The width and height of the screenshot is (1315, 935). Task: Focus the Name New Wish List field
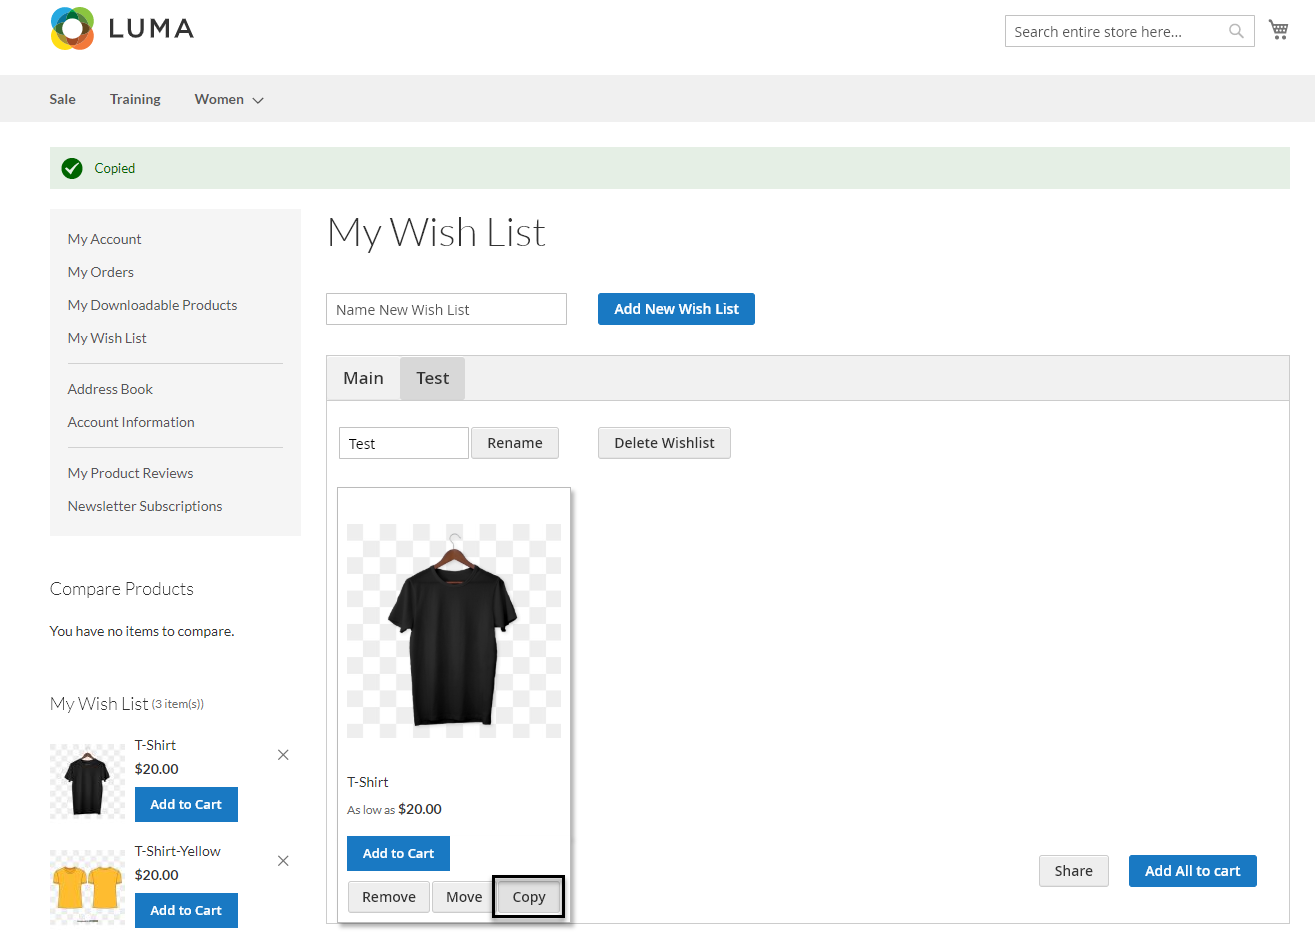(446, 309)
